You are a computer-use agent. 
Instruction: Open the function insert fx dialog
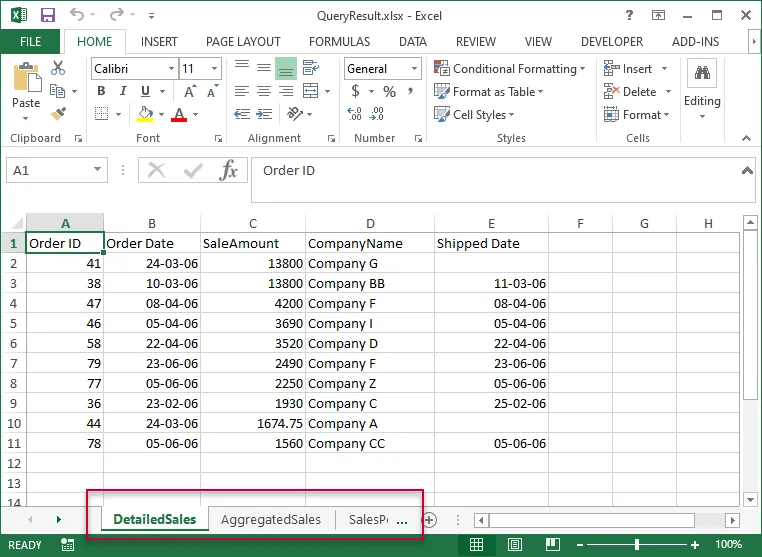tap(228, 171)
